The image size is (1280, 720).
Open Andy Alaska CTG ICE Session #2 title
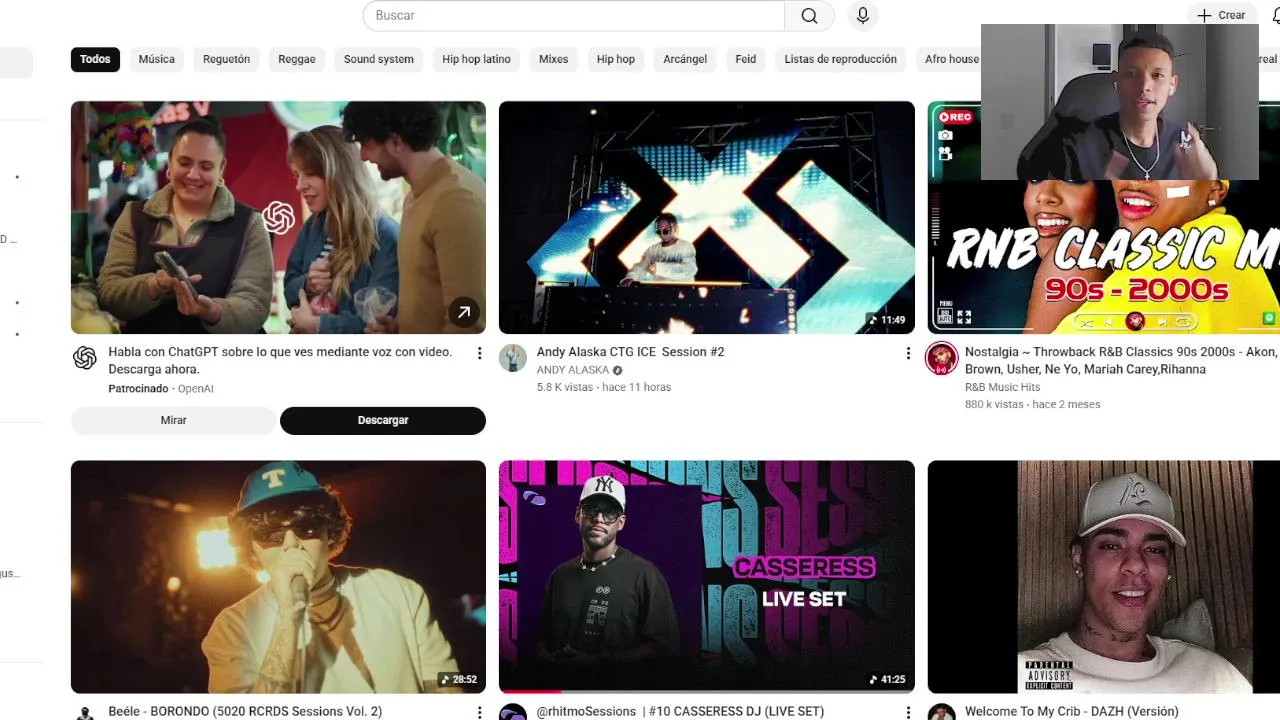tap(630, 352)
